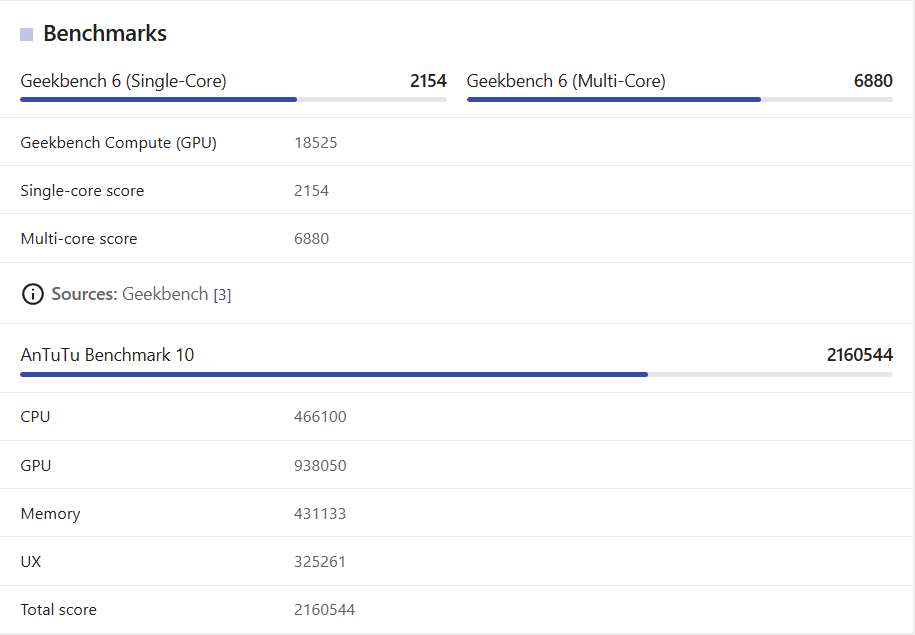Click the Memory row label
This screenshot has height=635, width=915.
51,514
